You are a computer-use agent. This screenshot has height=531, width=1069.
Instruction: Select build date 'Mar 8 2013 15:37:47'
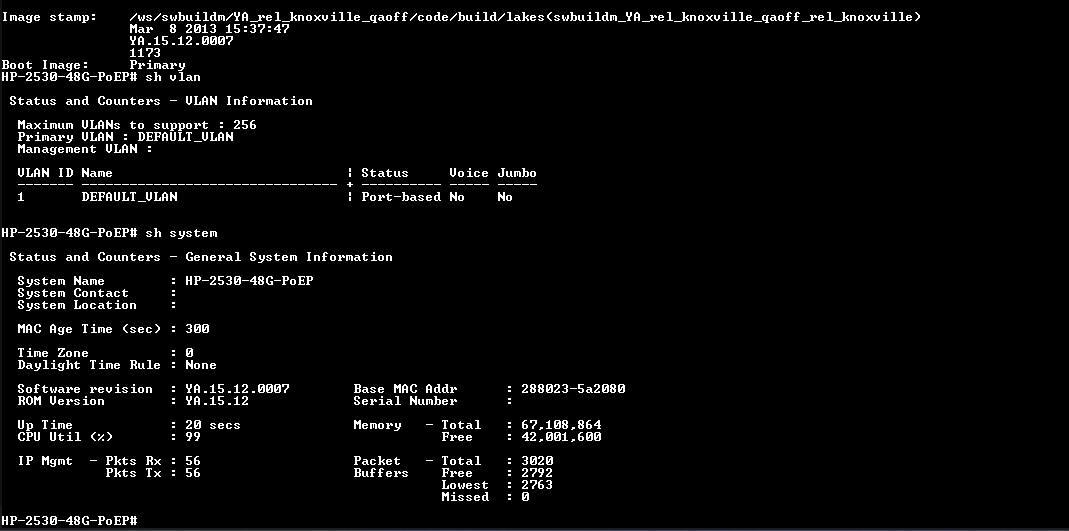(209, 29)
